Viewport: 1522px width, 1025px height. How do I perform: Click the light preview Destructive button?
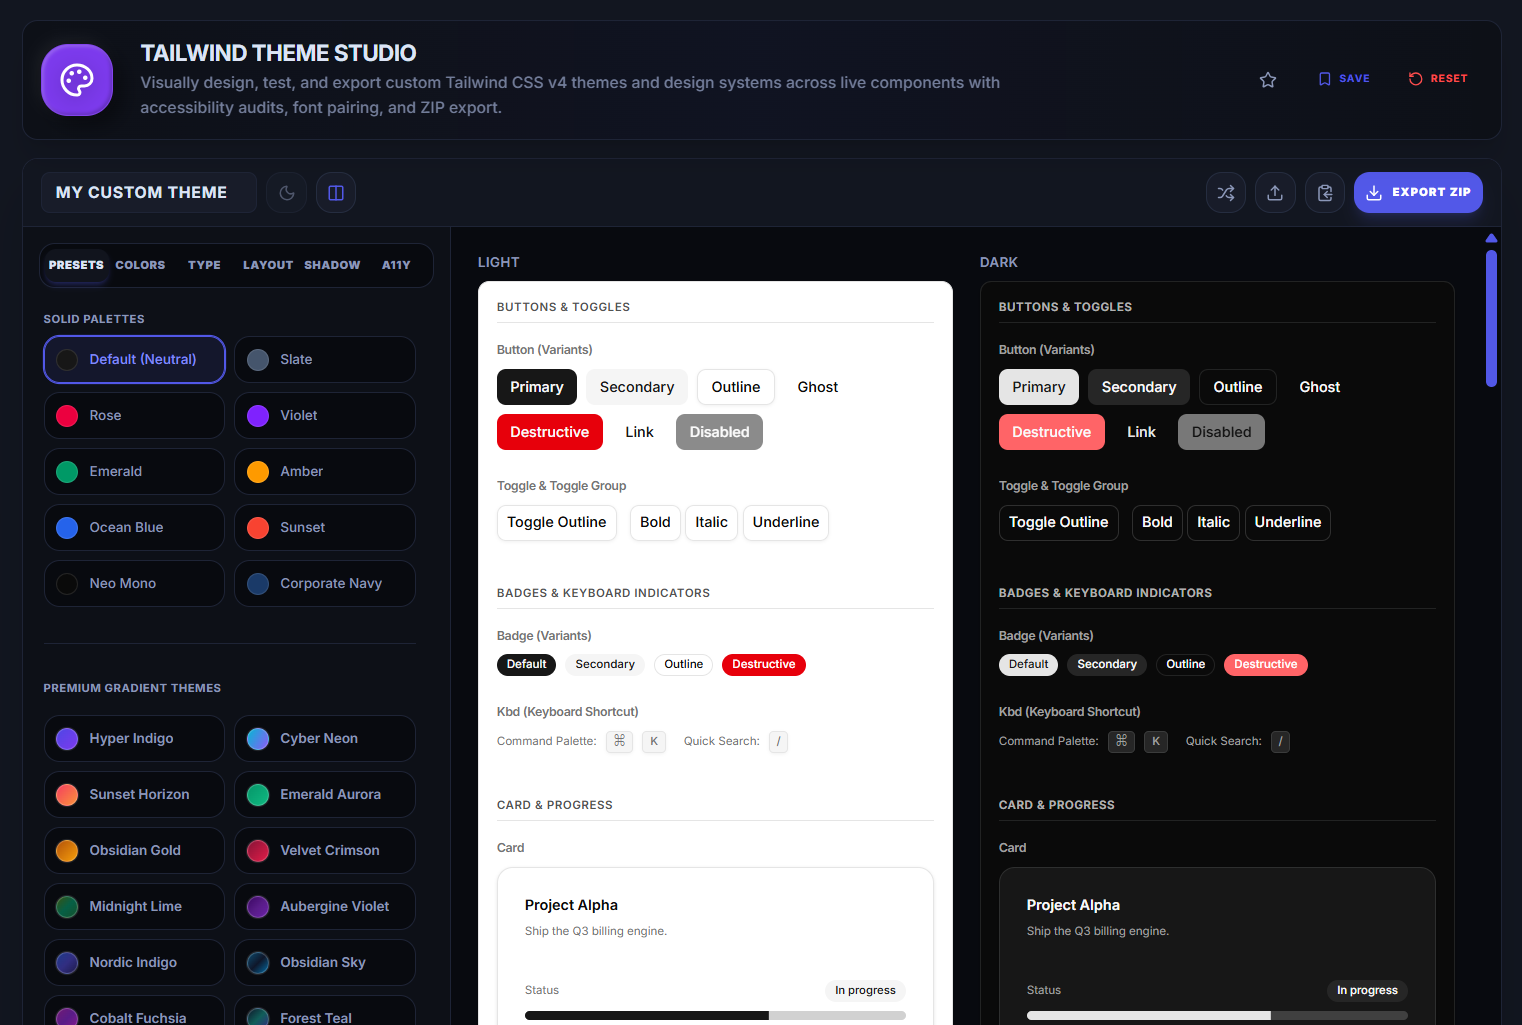coord(550,432)
